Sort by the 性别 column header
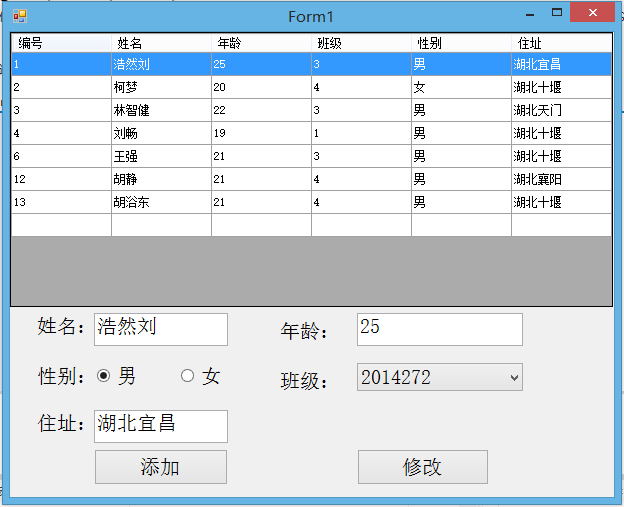 click(461, 43)
